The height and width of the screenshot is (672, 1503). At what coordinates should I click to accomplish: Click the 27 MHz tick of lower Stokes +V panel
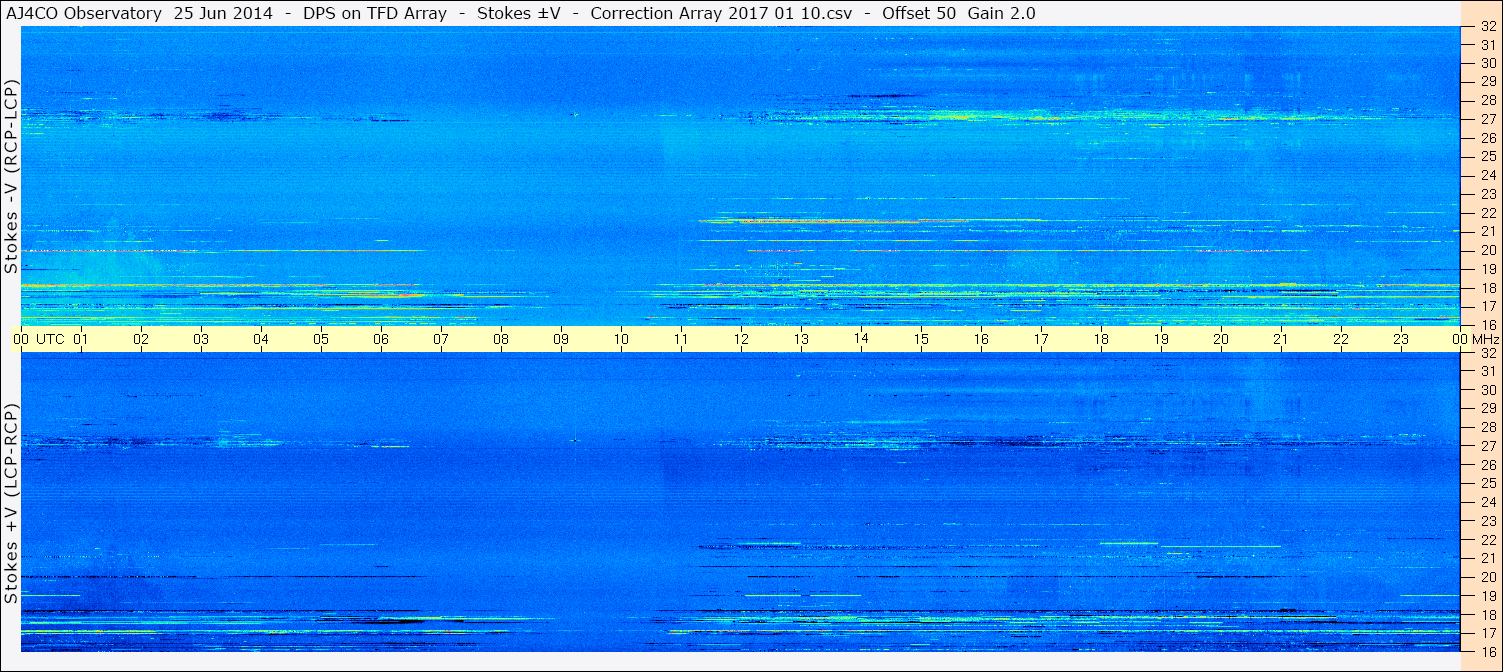[x=1487, y=446]
